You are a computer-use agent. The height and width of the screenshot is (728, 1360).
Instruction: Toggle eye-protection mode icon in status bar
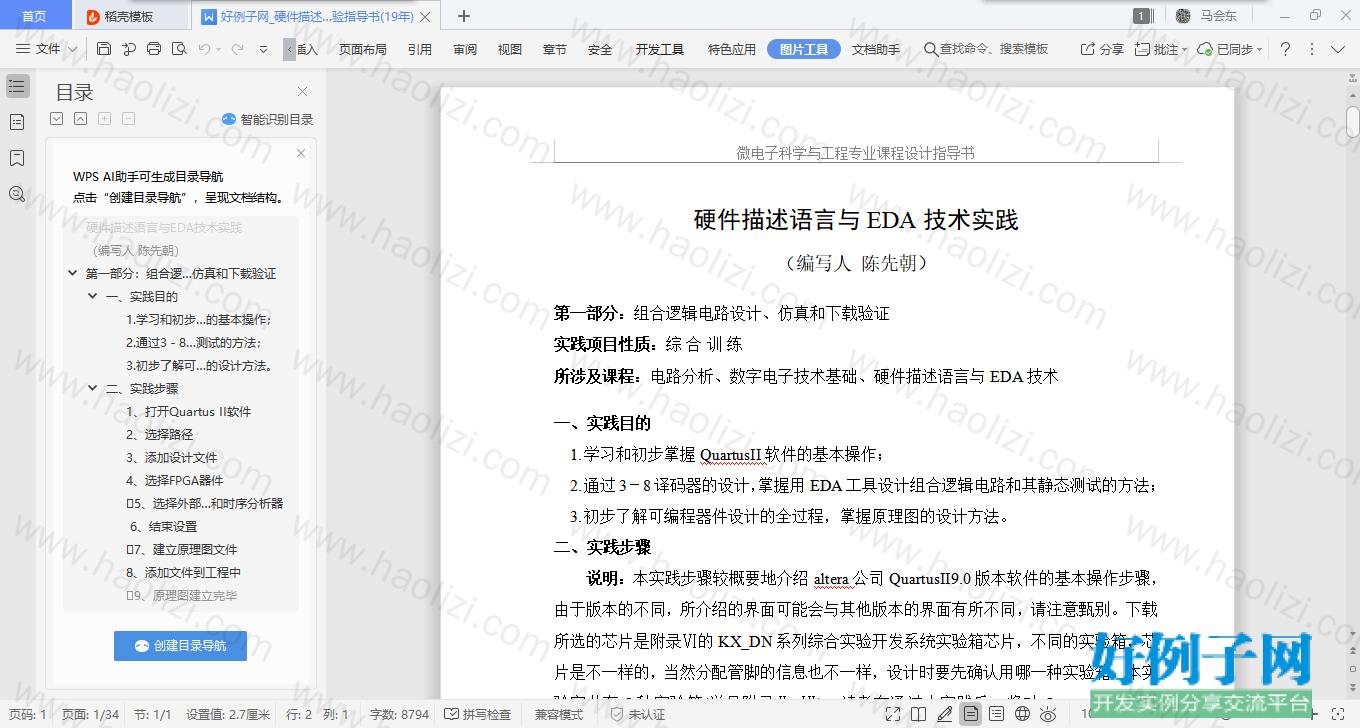coord(1048,714)
